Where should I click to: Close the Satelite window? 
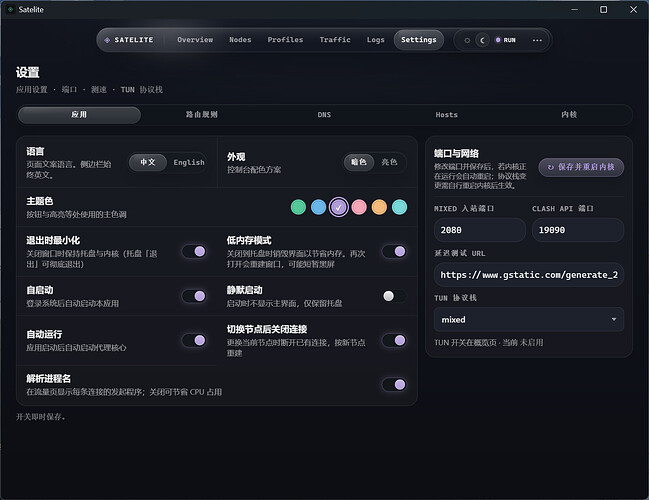(633, 9)
